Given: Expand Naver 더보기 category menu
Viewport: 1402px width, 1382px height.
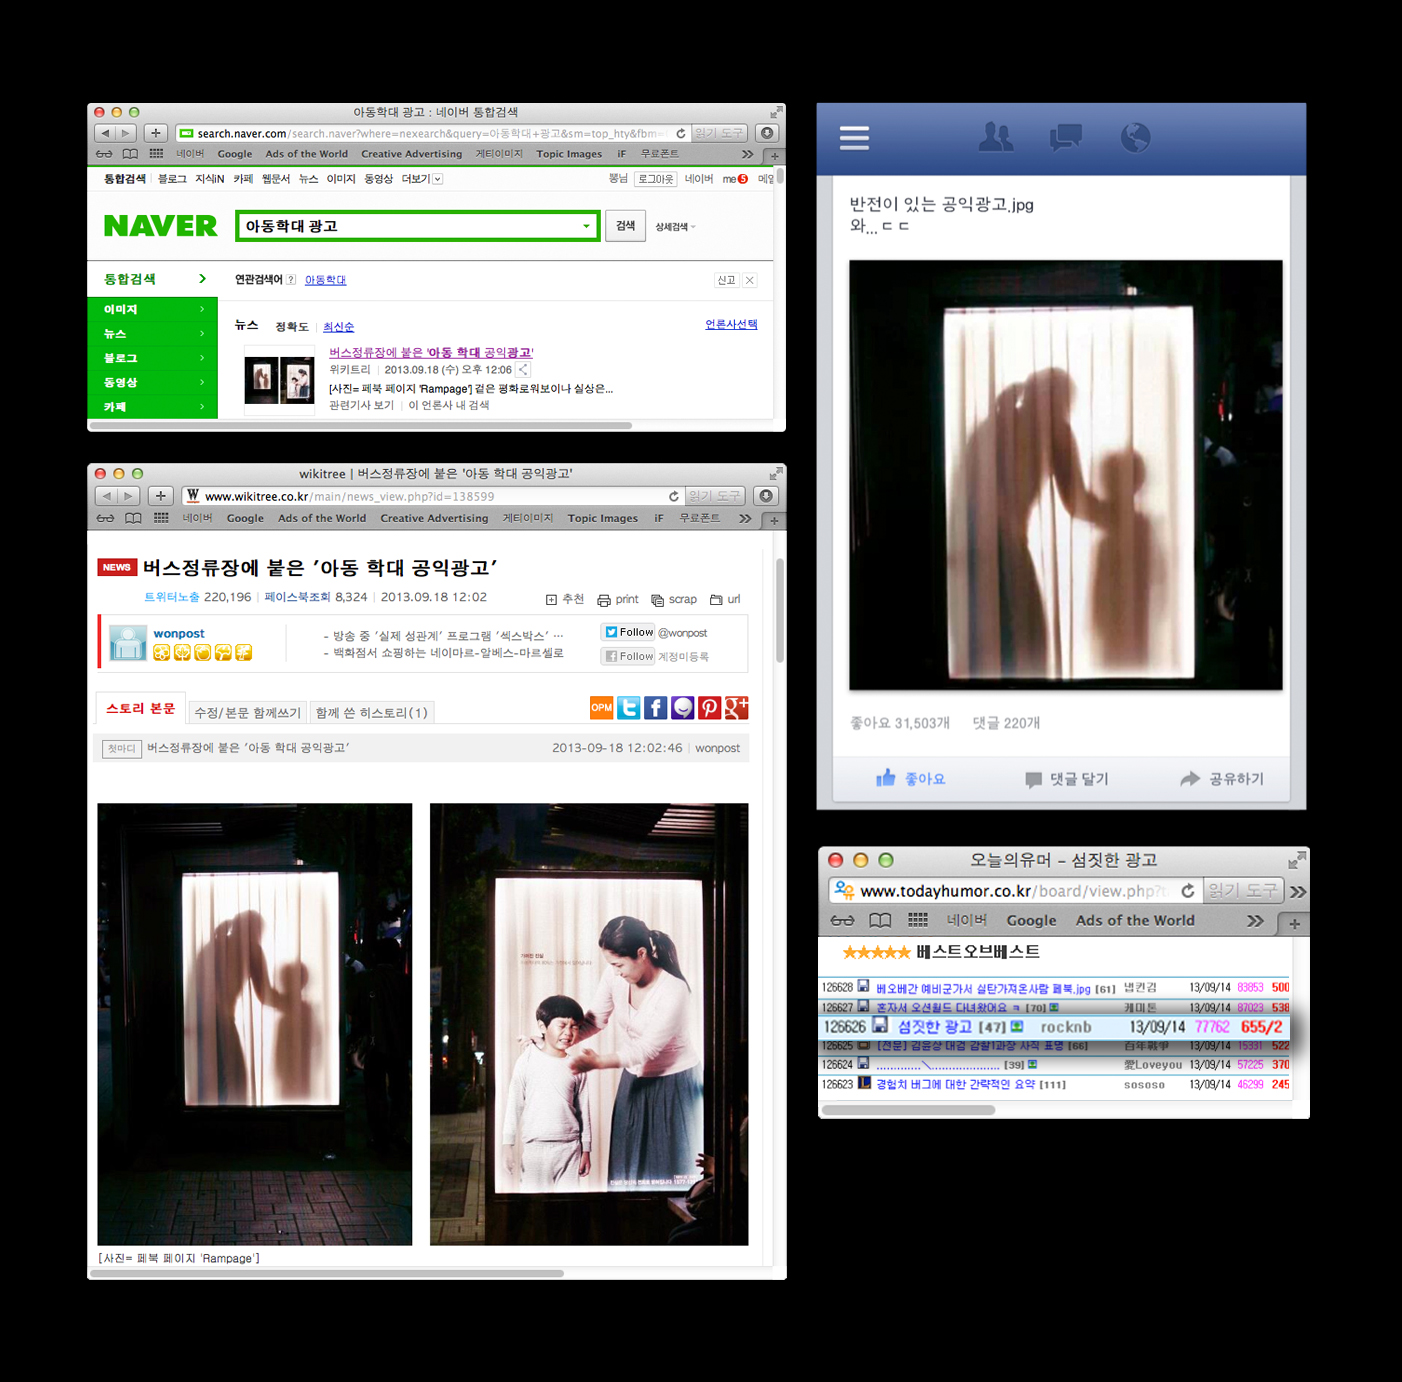Looking at the screenshot, I should 422,179.
